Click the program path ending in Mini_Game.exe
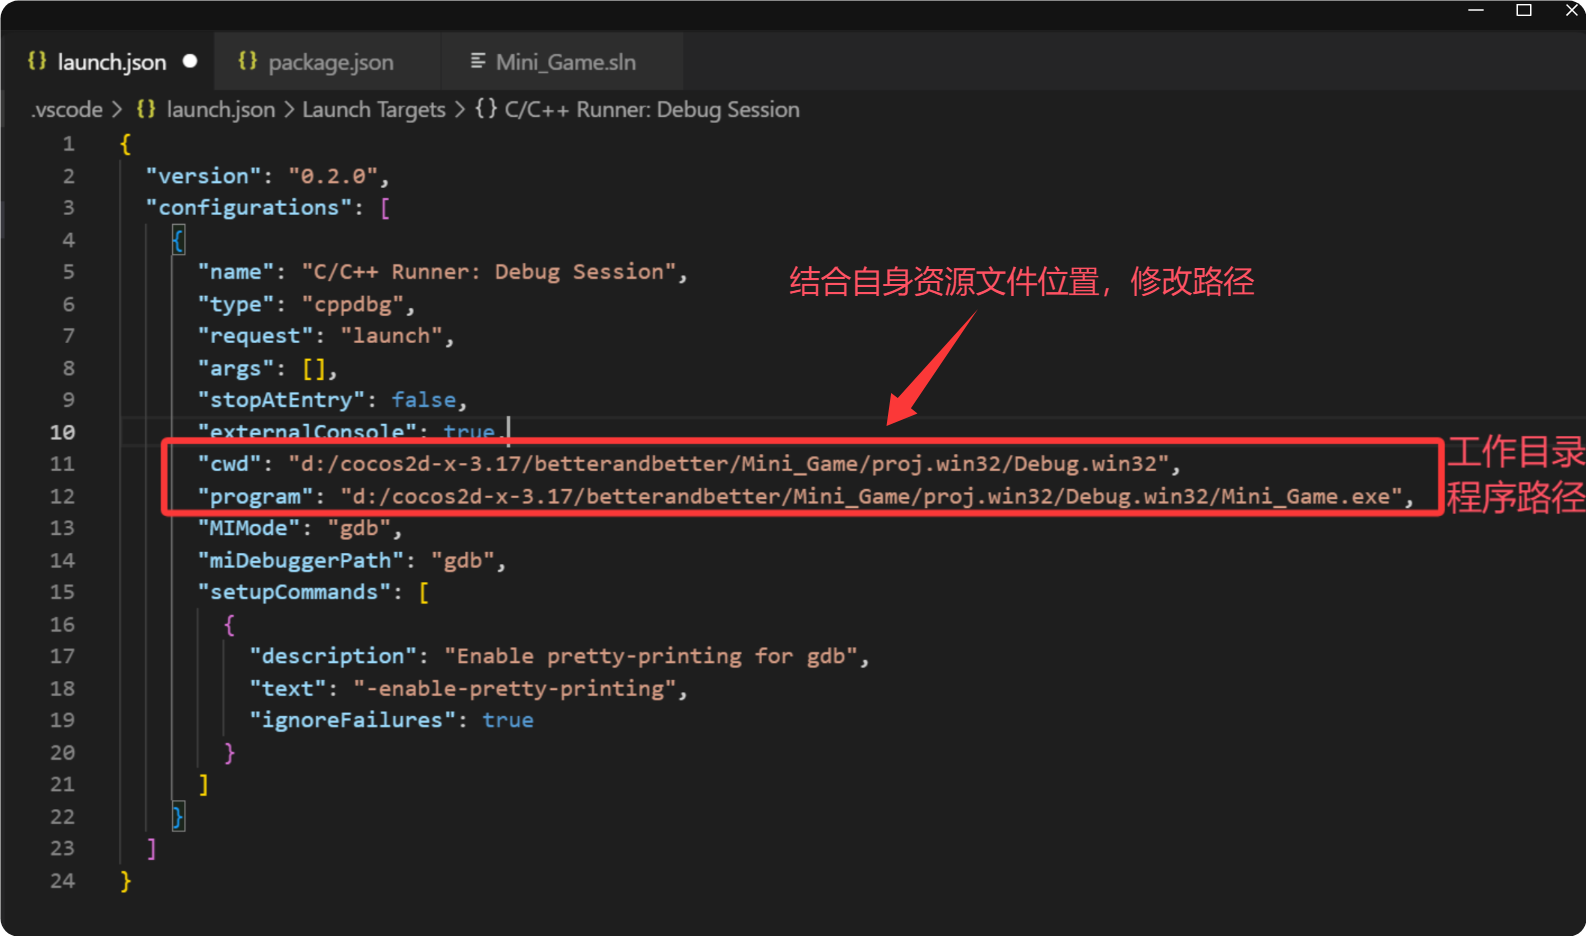This screenshot has width=1586, height=936. click(x=872, y=496)
